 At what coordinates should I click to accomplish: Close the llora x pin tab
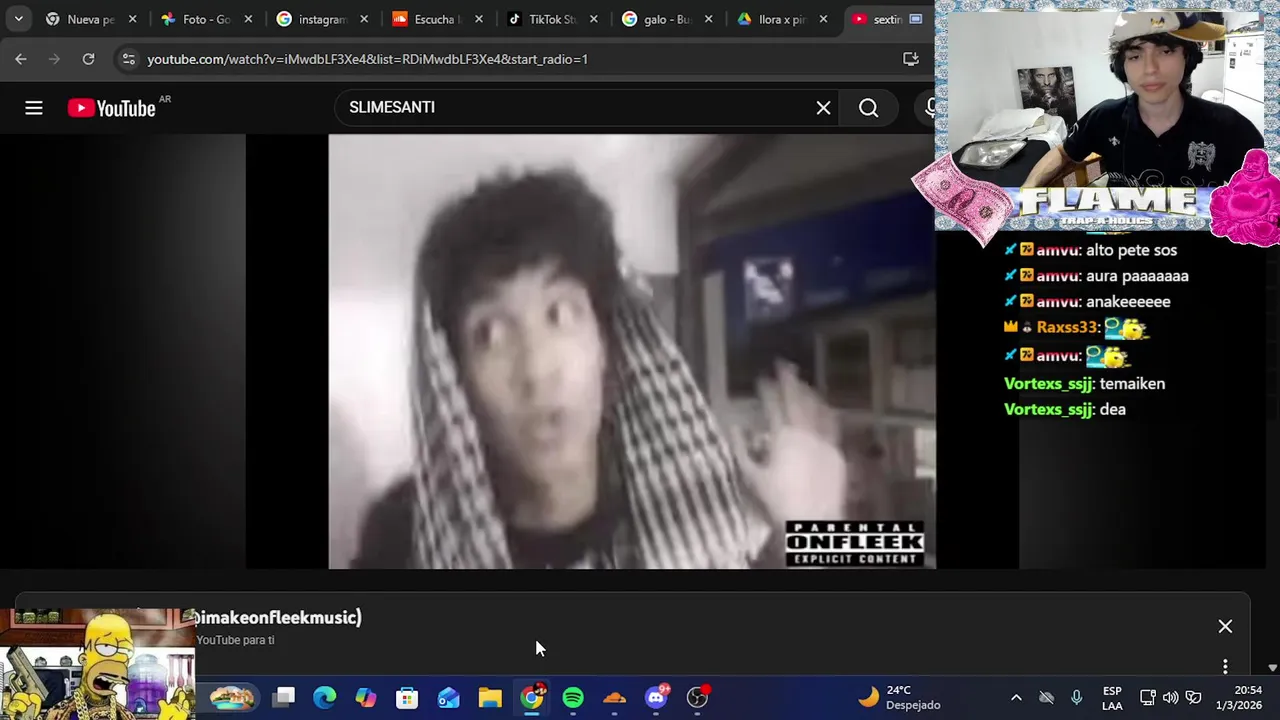tap(824, 19)
